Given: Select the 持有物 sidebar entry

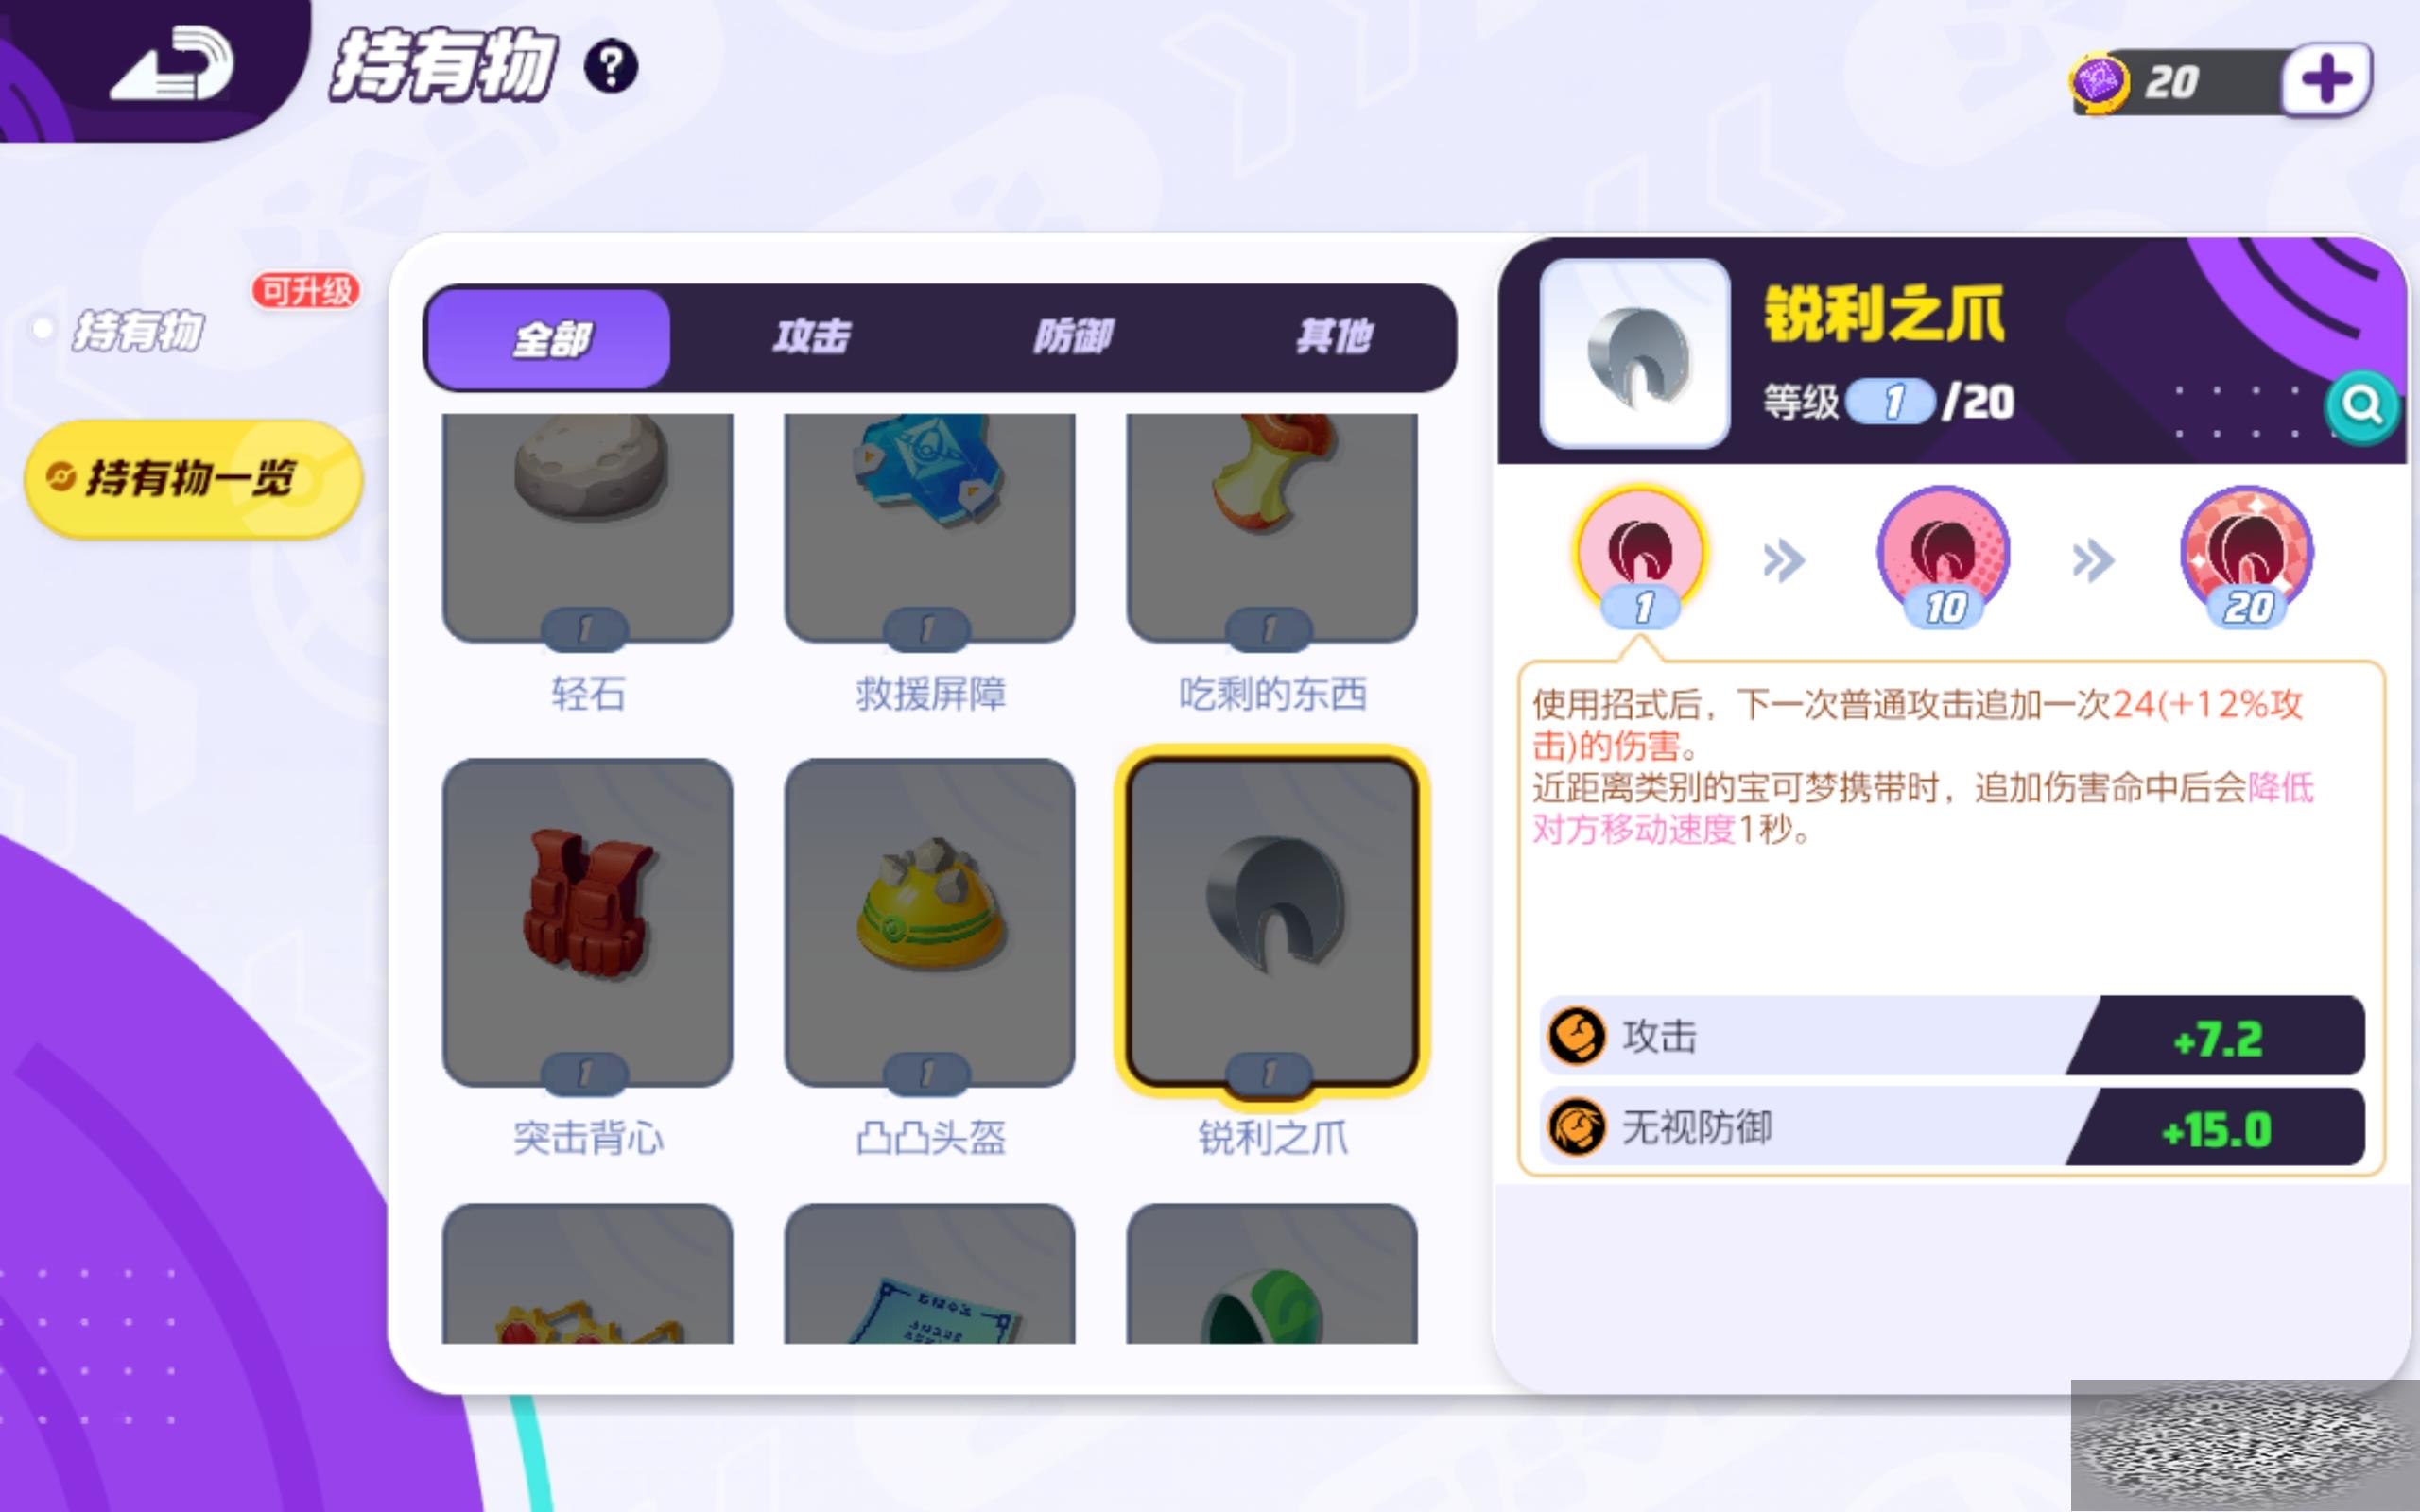Looking at the screenshot, I should tap(138, 330).
